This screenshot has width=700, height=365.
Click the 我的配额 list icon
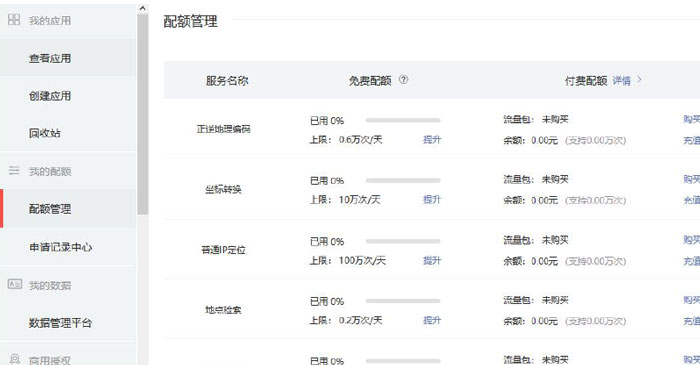click(14, 170)
